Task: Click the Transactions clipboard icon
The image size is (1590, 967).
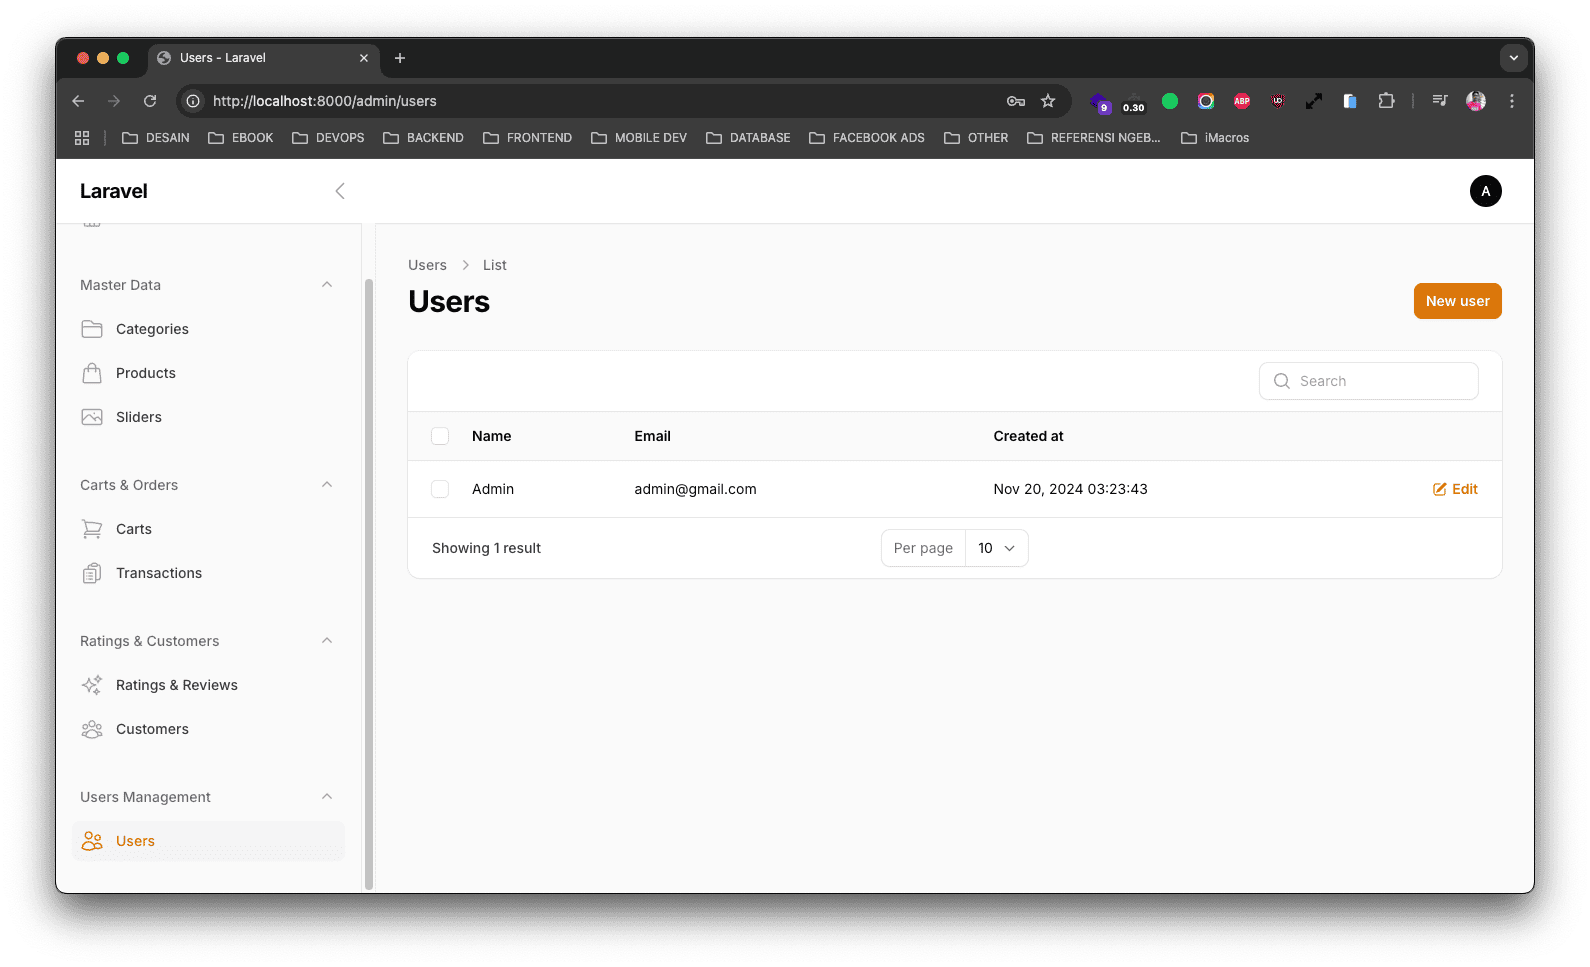Action: tap(92, 573)
